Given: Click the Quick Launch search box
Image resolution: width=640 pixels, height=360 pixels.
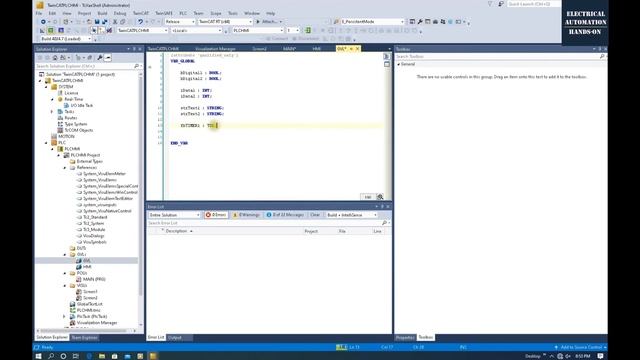Looking at the screenshot, I should click(x=533, y=4).
